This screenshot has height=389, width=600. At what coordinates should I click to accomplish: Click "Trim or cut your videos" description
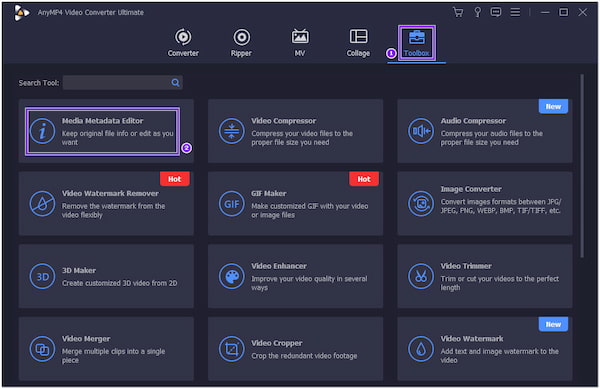click(x=499, y=283)
